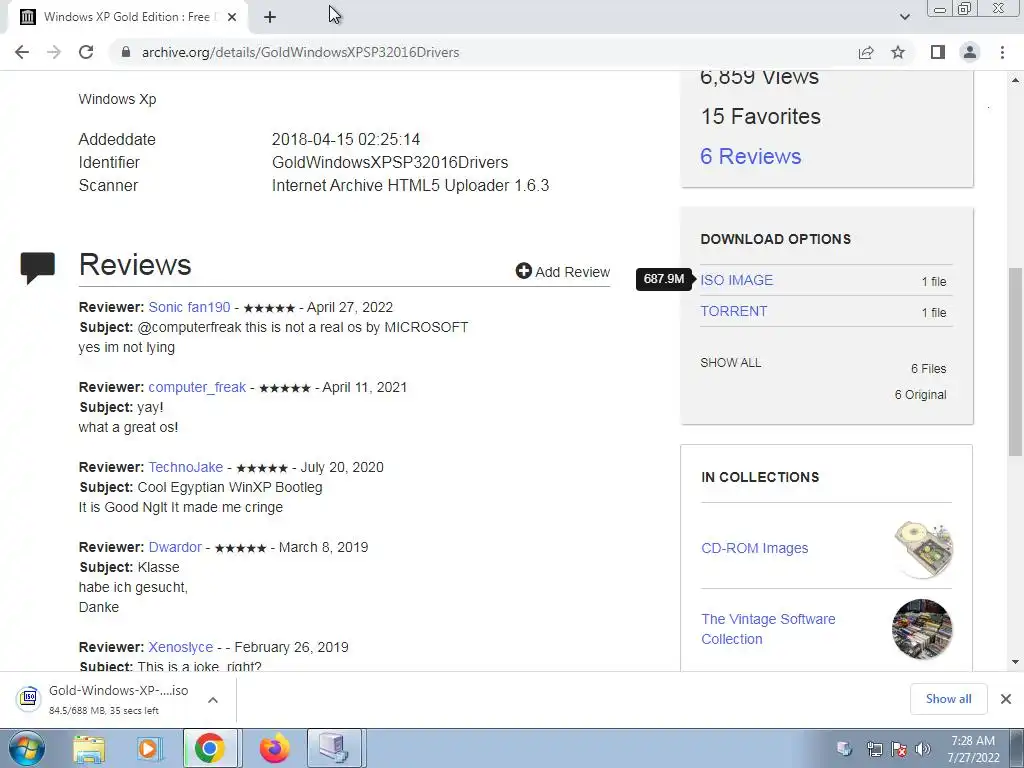This screenshot has width=1024, height=768.
Task: Open the Windows Start menu
Action: coord(26,748)
